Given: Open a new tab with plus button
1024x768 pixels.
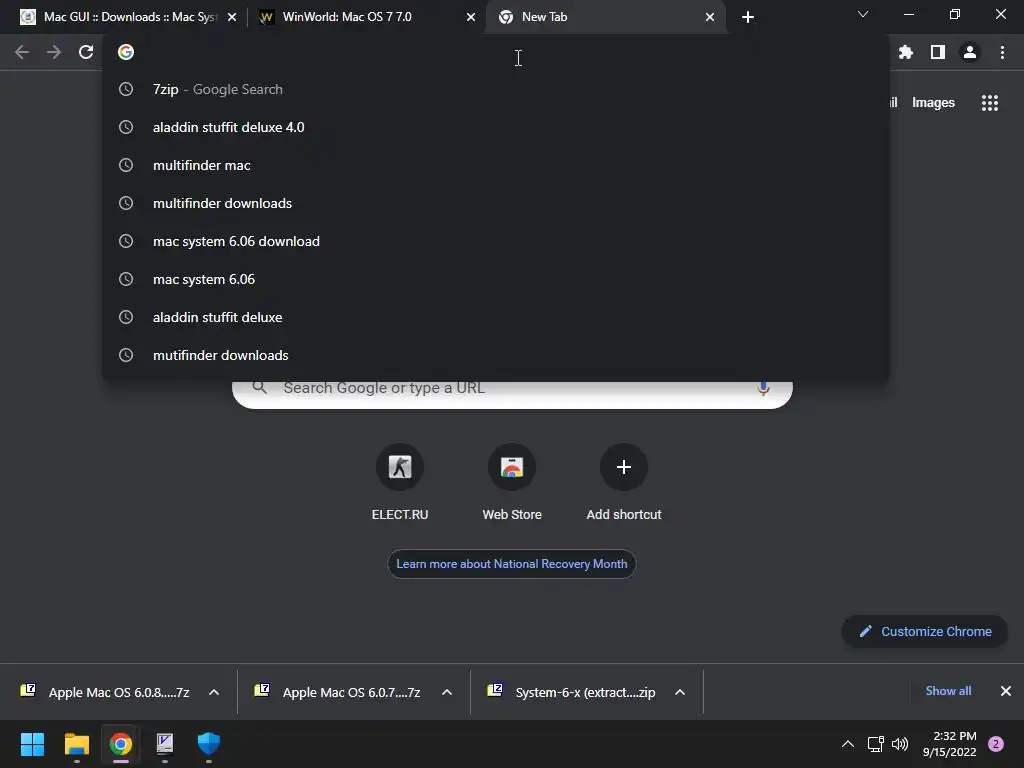Looking at the screenshot, I should pos(748,17).
